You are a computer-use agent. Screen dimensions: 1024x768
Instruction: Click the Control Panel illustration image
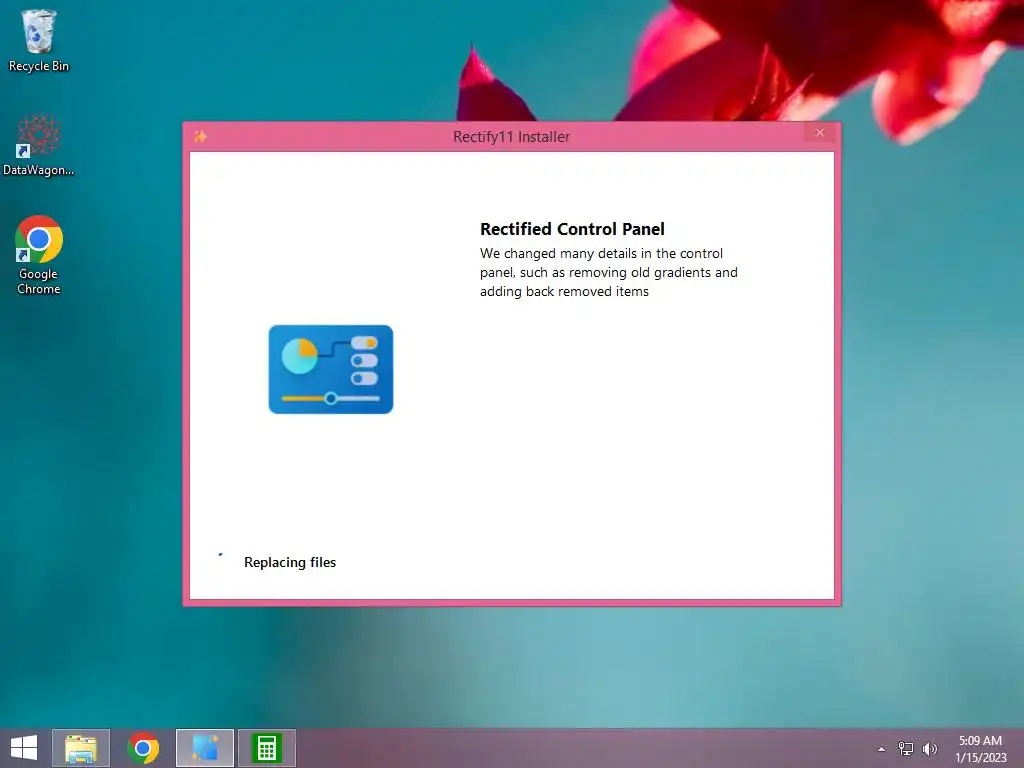331,370
